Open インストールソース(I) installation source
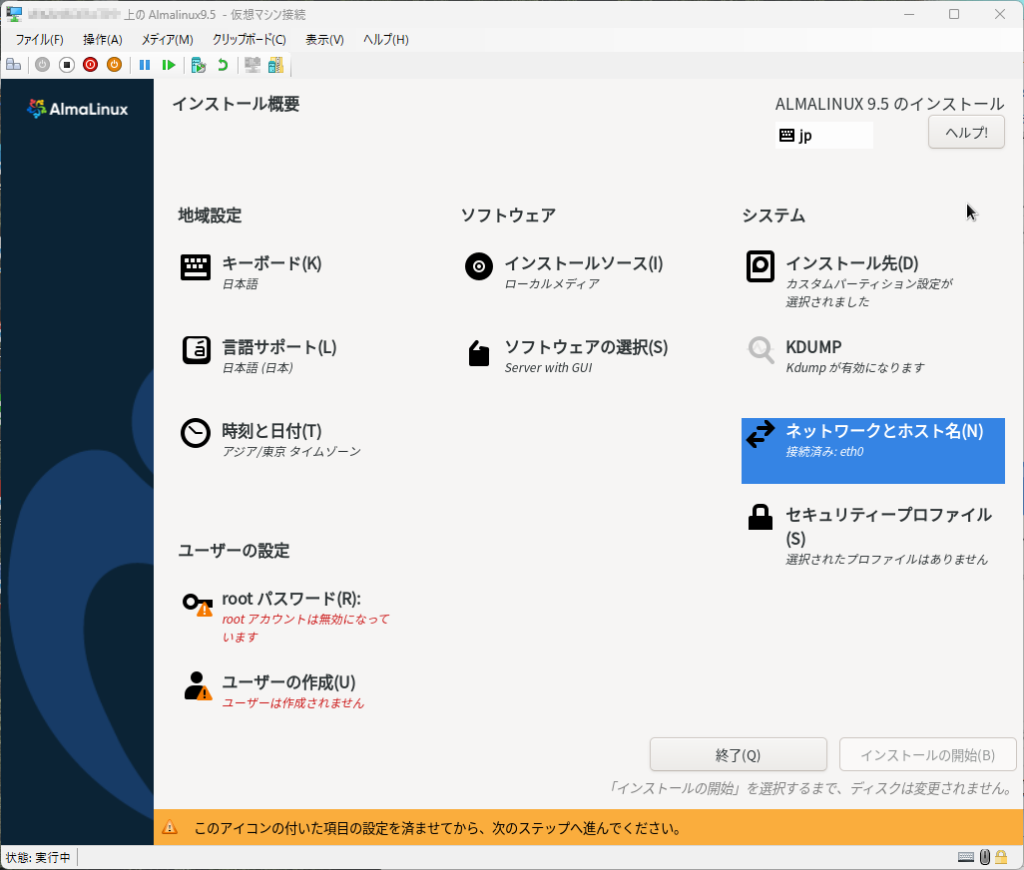Viewport: 1024px width, 870px height. pyautogui.click(x=583, y=264)
